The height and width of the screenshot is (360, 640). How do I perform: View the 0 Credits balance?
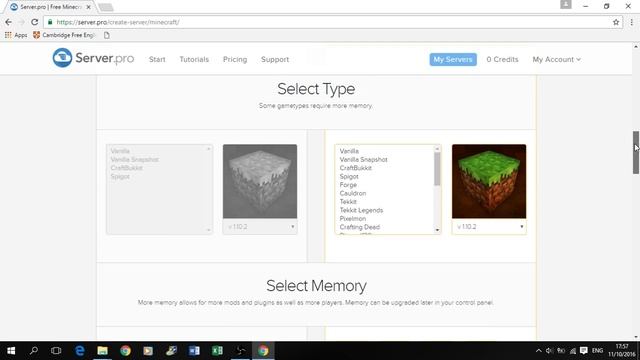tap(502, 60)
